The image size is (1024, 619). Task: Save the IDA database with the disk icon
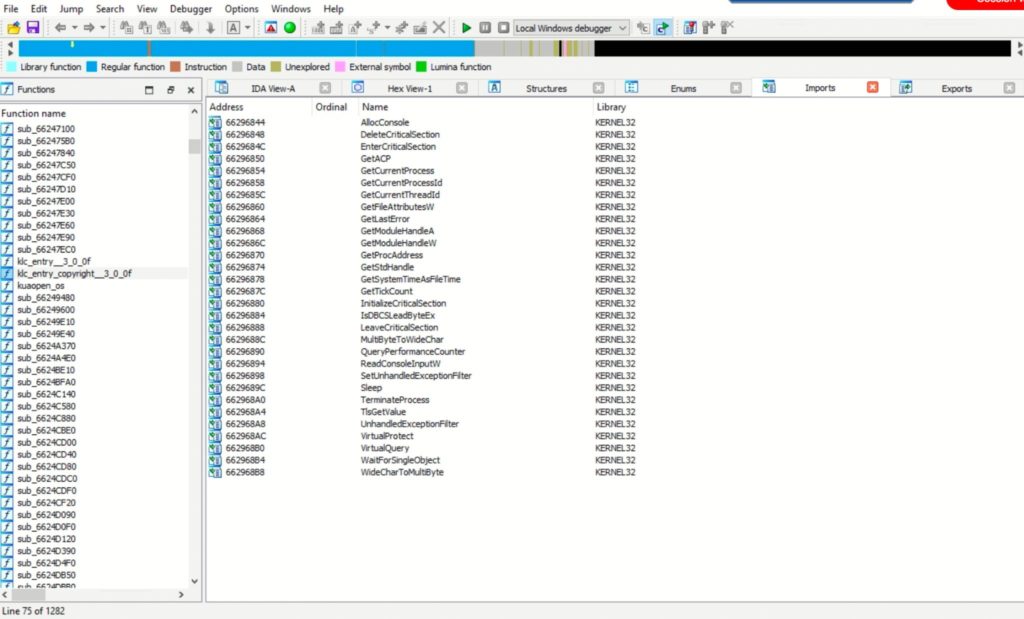pos(34,27)
